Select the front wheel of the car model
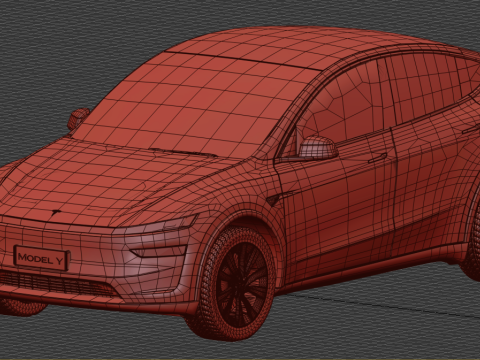The height and width of the screenshot is (360, 480). (237, 284)
